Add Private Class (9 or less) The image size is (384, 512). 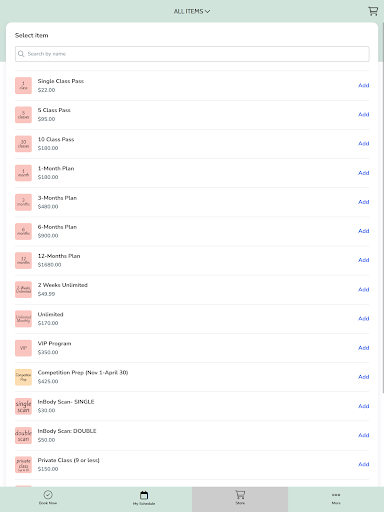pyautogui.click(x=364, y=464)
